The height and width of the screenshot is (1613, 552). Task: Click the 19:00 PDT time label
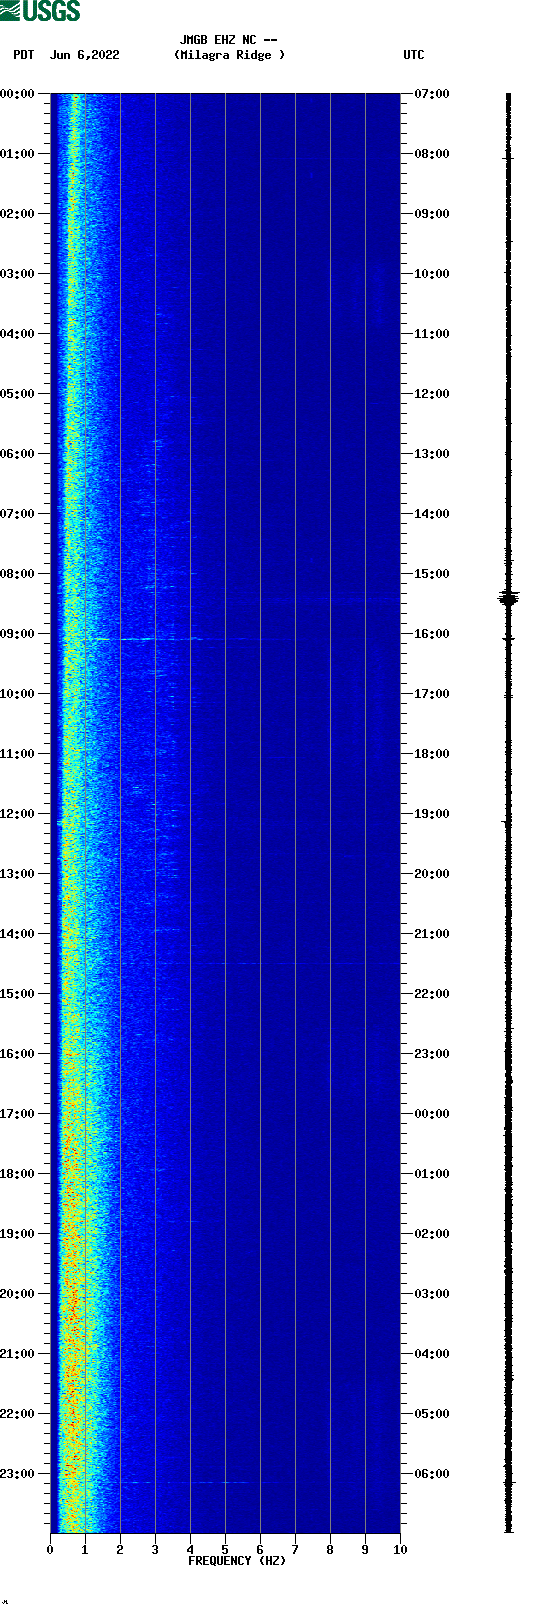pyautogui.click(x=18, y=1234)
